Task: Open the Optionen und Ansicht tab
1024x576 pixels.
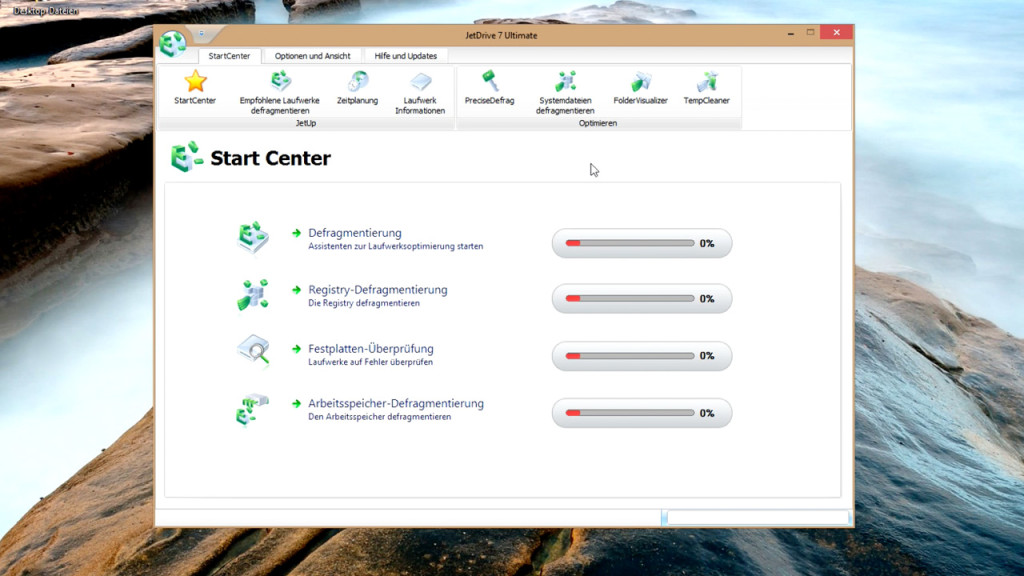Action: coord(312,56)
